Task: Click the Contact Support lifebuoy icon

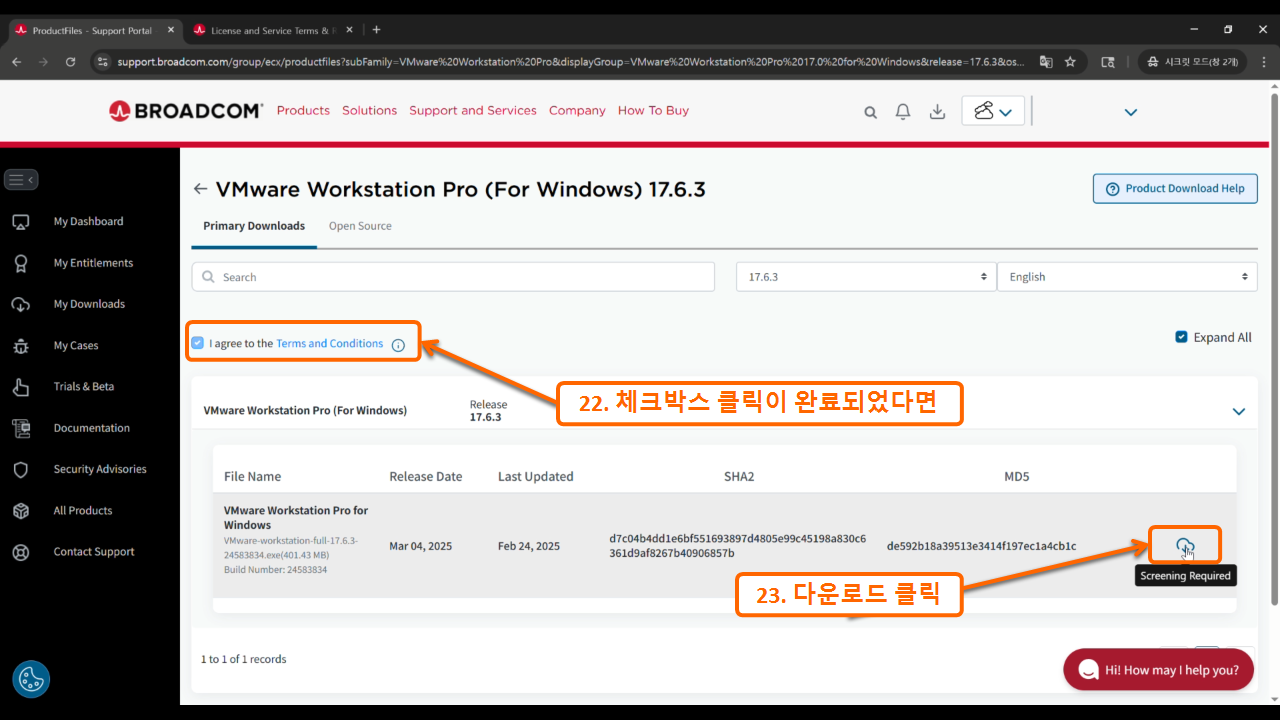Action: click(20, 552)
